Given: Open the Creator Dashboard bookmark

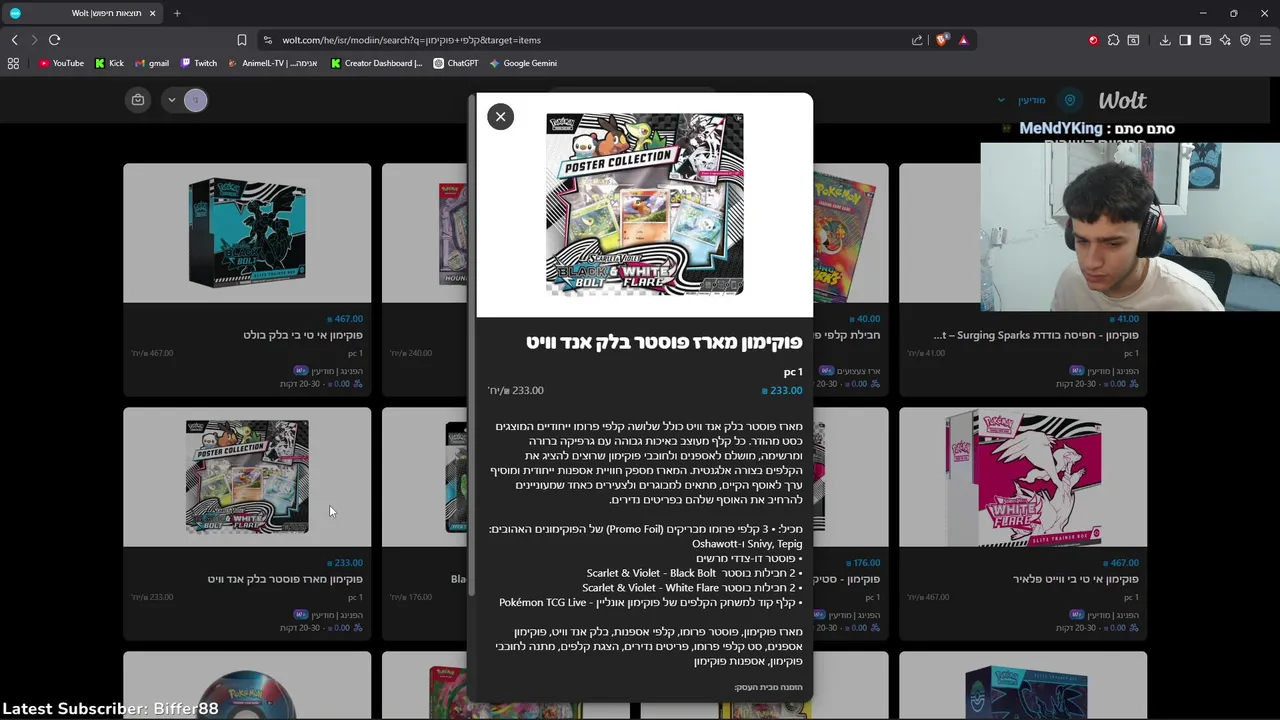Looking at the screenshot, I should (x=376, y=63).
